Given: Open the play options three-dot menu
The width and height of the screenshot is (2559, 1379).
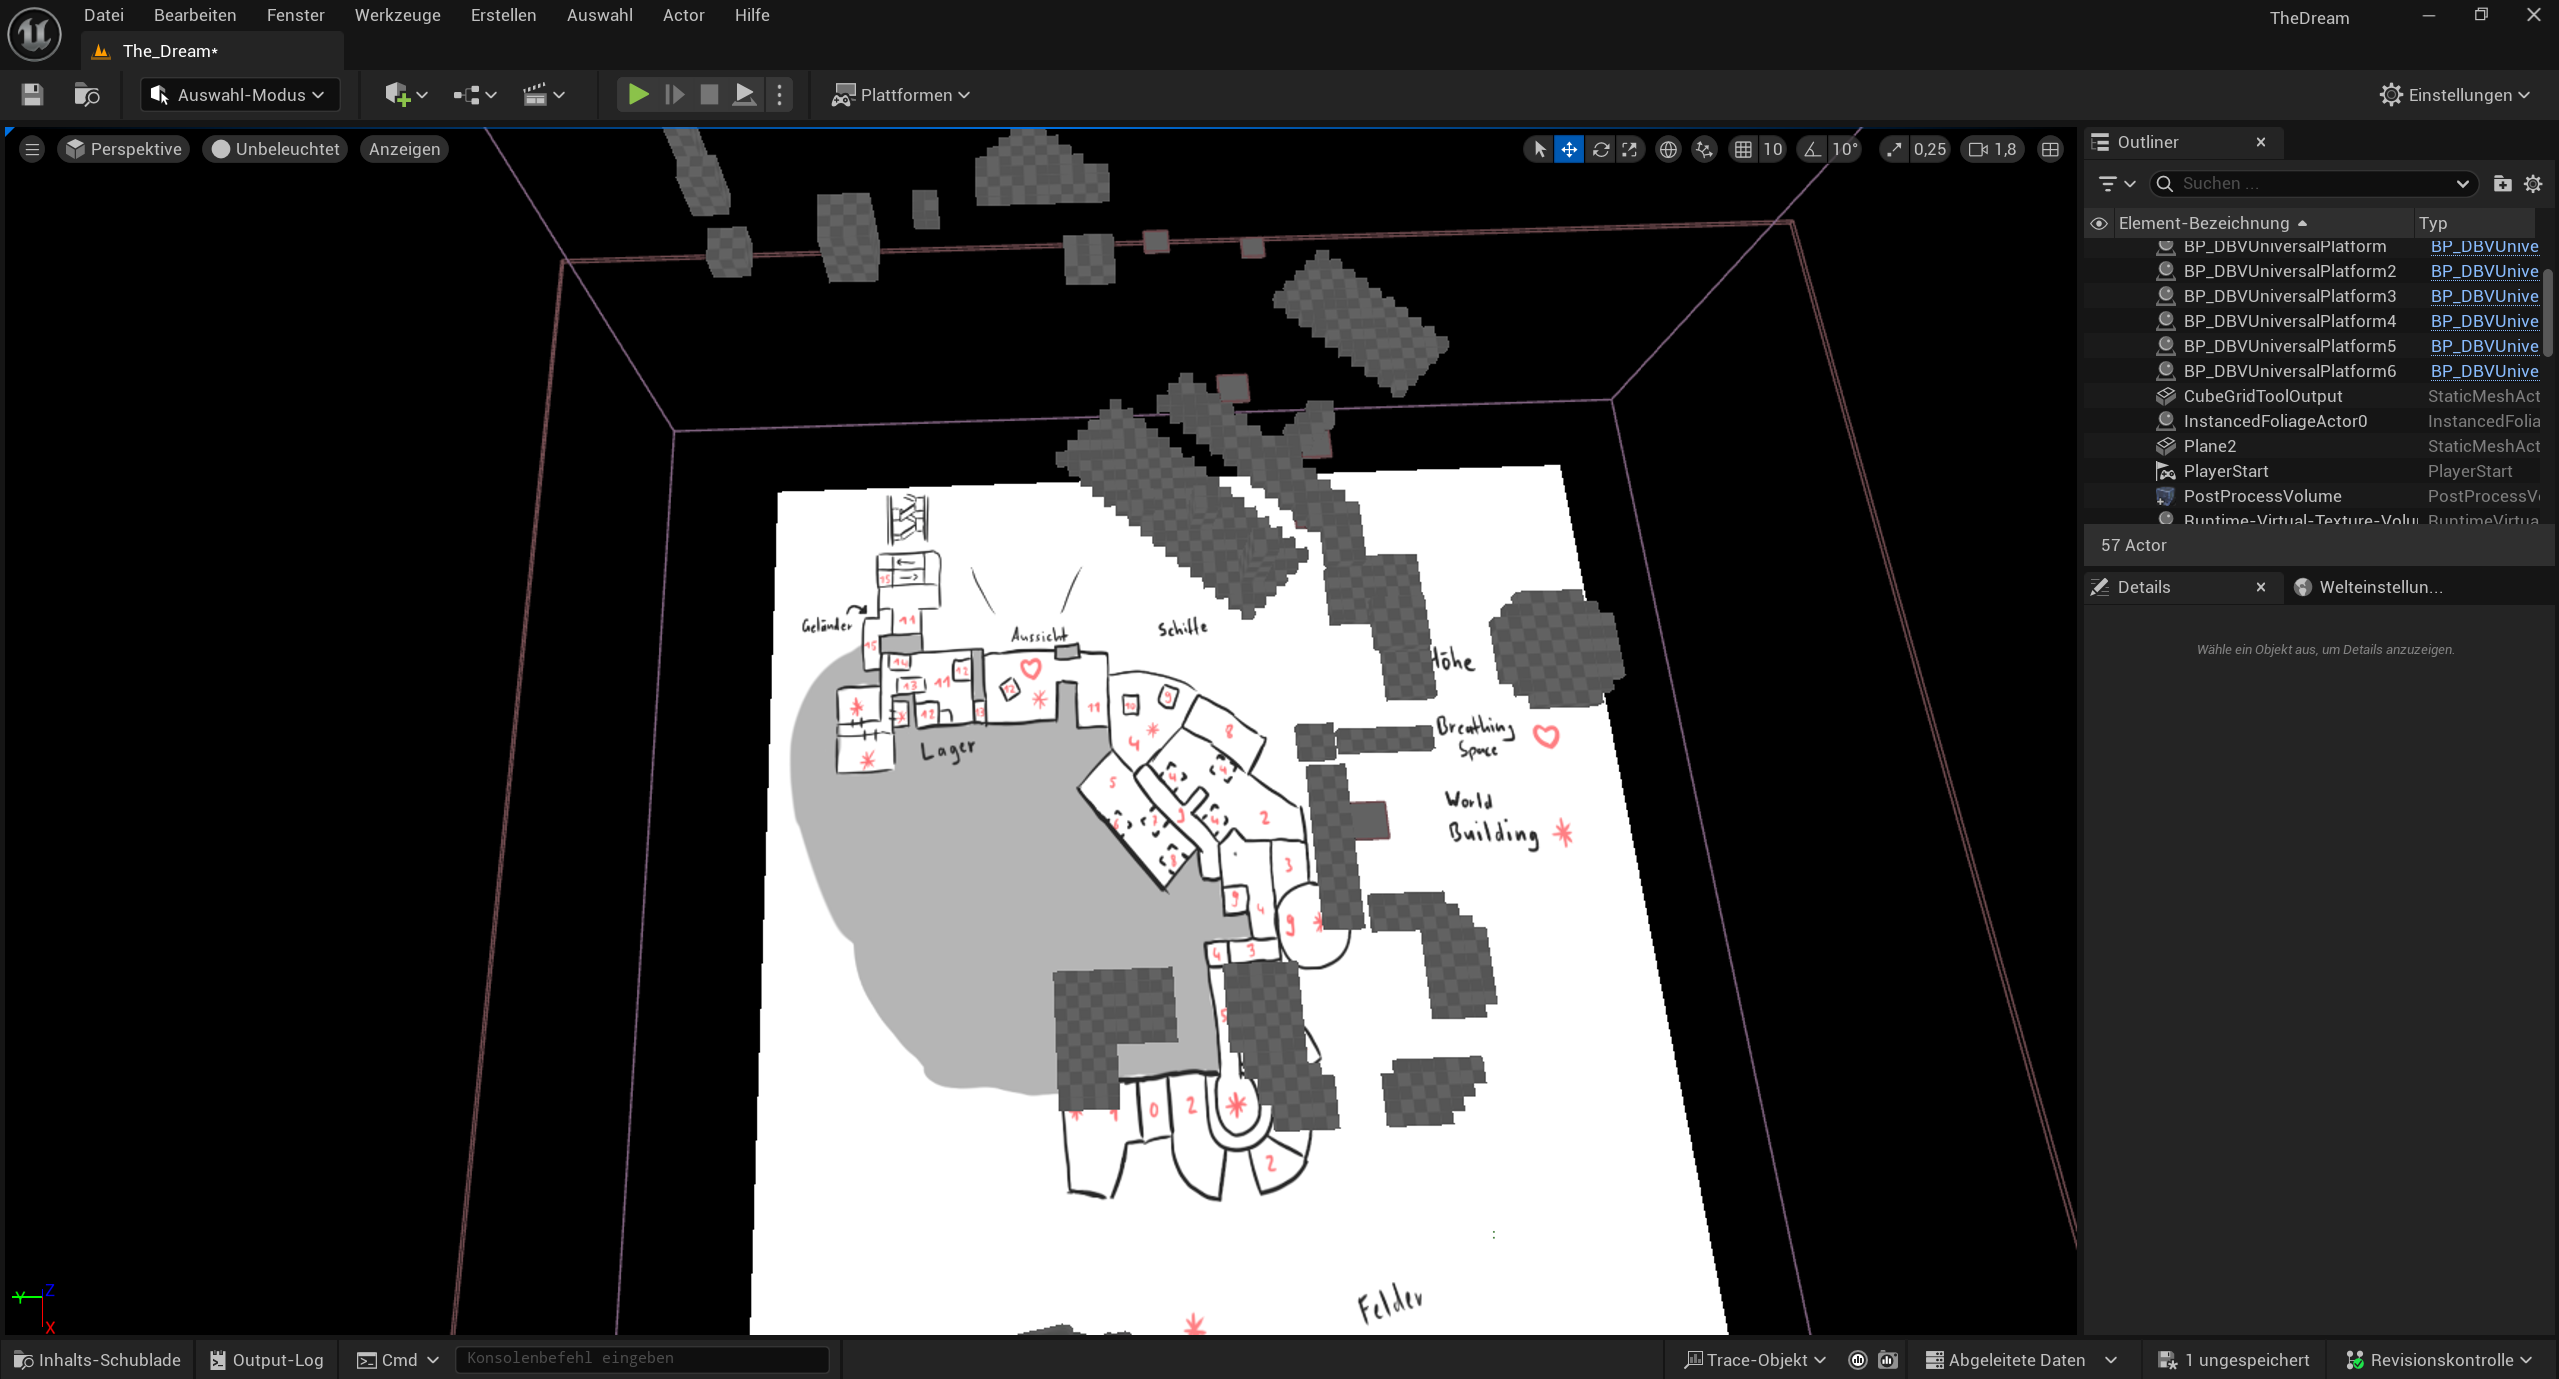Looking at the screenshot, I should pyautogui.click(x=780, y=95).
